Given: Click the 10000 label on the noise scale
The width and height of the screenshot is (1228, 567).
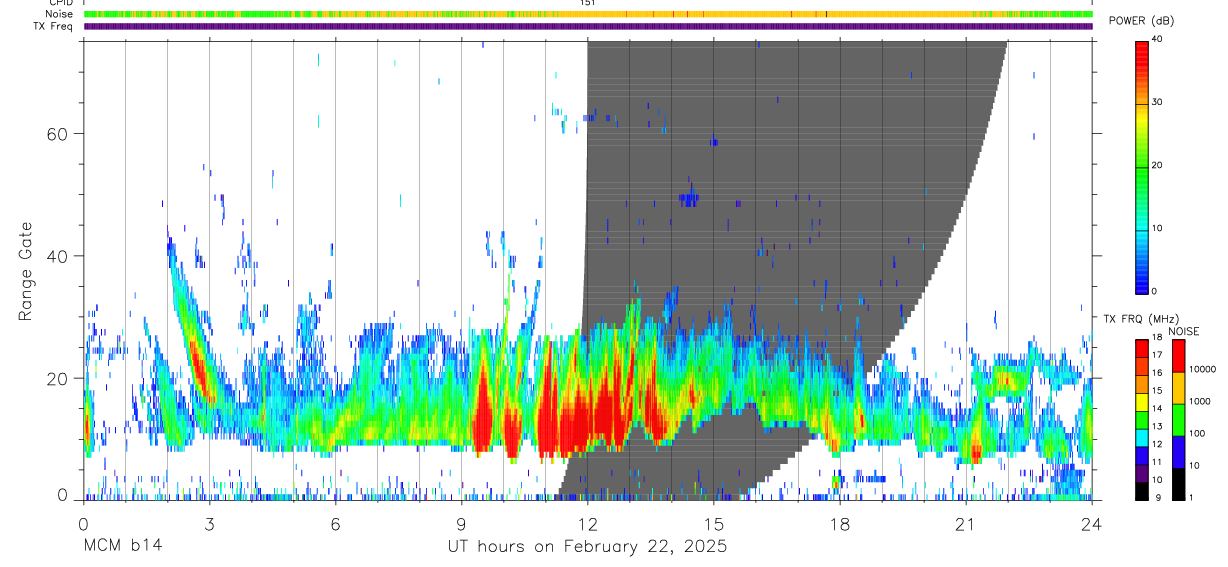Looking at the screenshot, I should (x=1204, y=369).
